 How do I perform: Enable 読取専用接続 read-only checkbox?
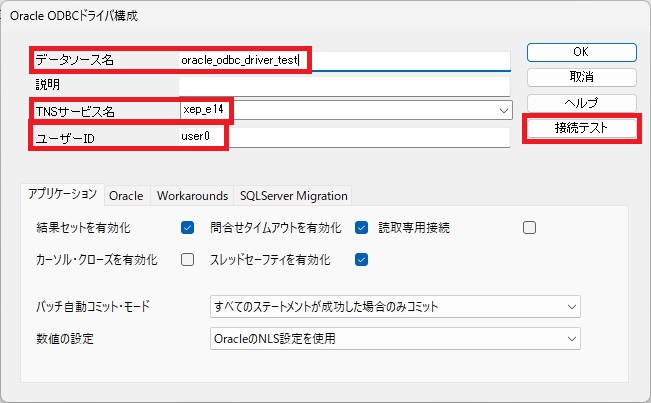[x=529, y=227]
